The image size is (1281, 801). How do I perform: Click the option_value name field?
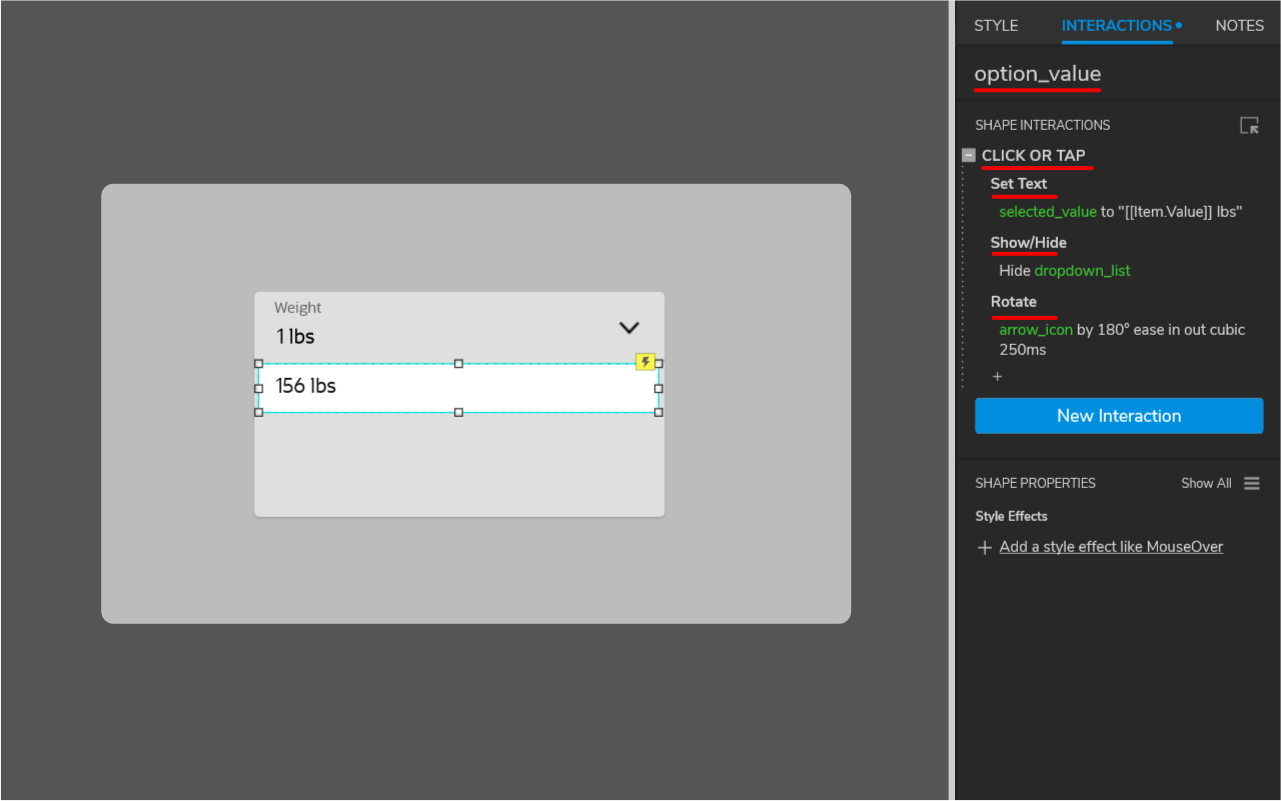click(x=1038, y=73)
